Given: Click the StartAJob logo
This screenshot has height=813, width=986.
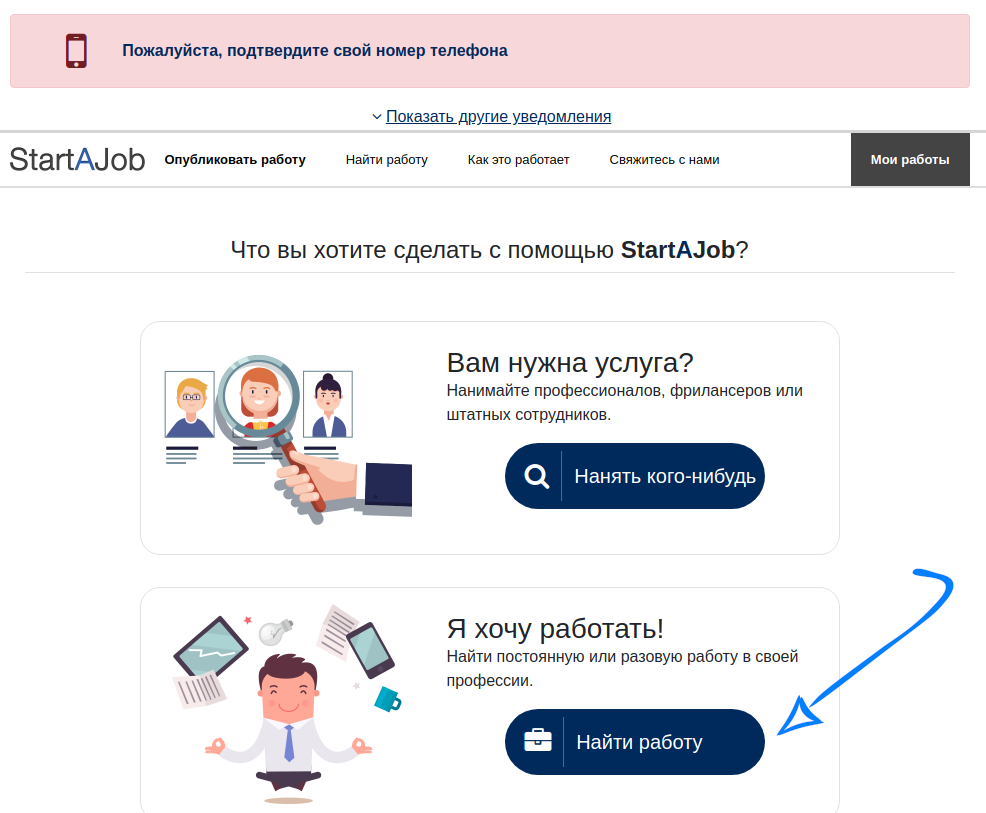Looking at the screenshot, I should [x=77, y=159].
